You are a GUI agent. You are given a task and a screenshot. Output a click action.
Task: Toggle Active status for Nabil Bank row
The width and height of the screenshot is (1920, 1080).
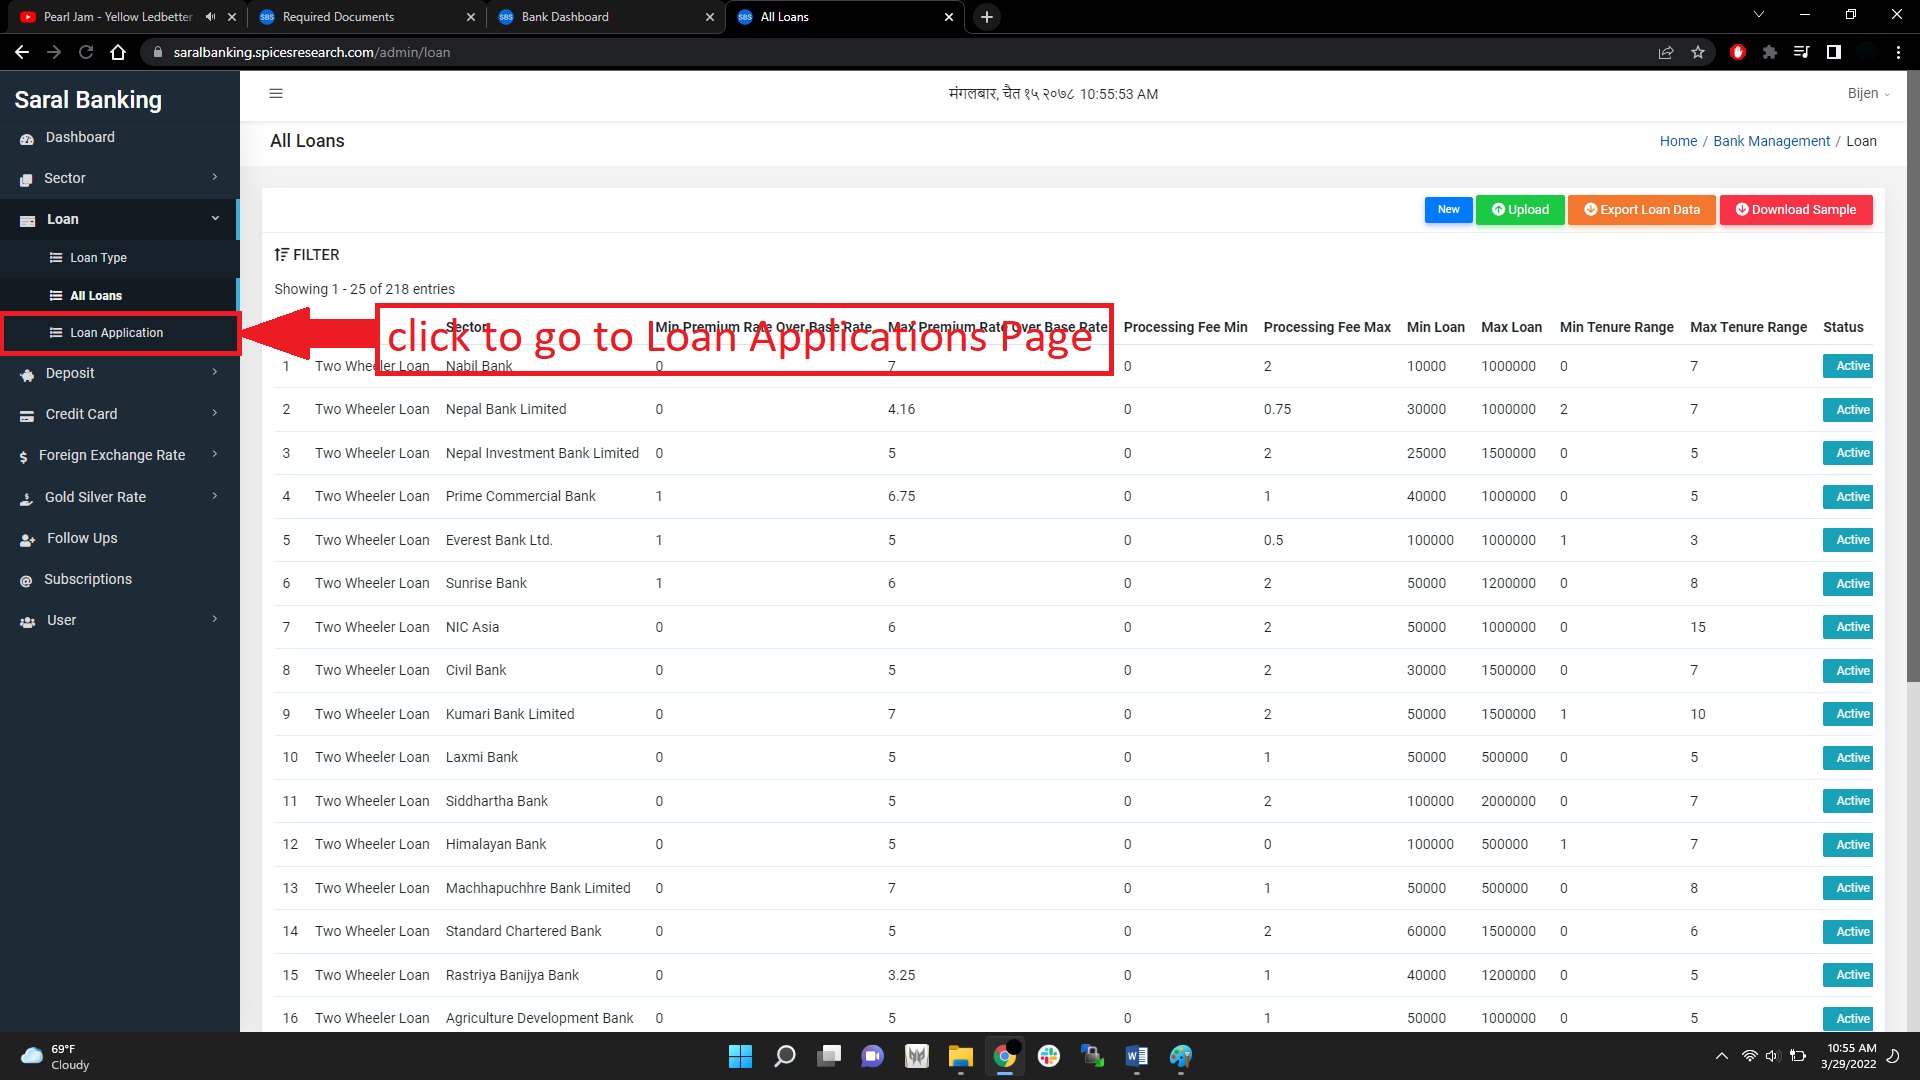pyautogui.click(x=1852, y=366)
